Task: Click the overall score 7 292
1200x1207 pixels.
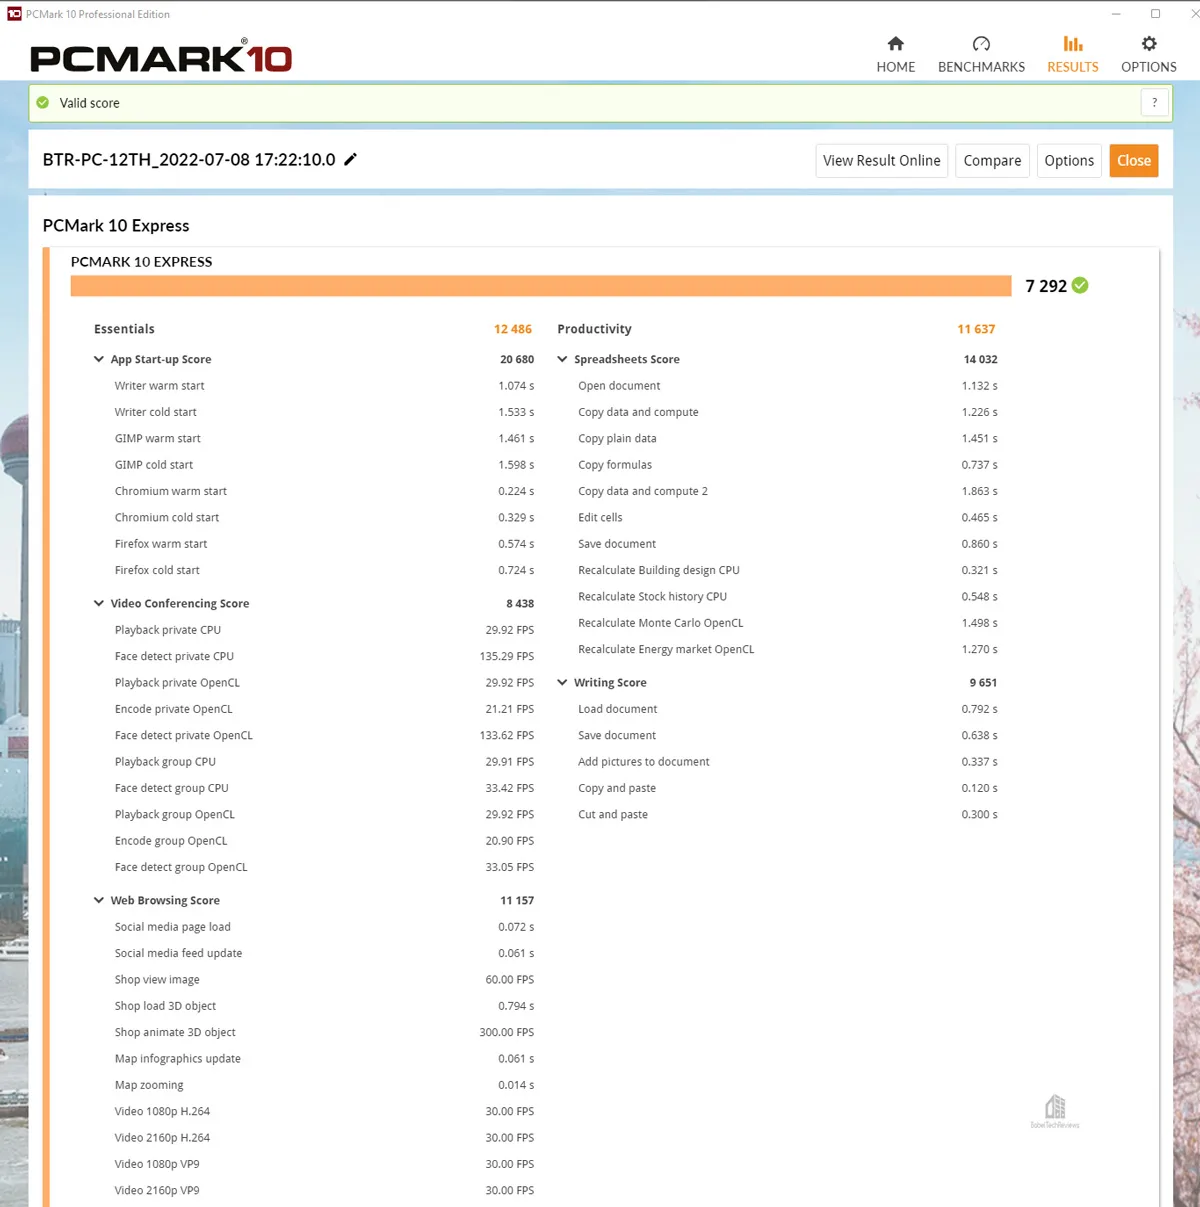Action: [1046, 286]
